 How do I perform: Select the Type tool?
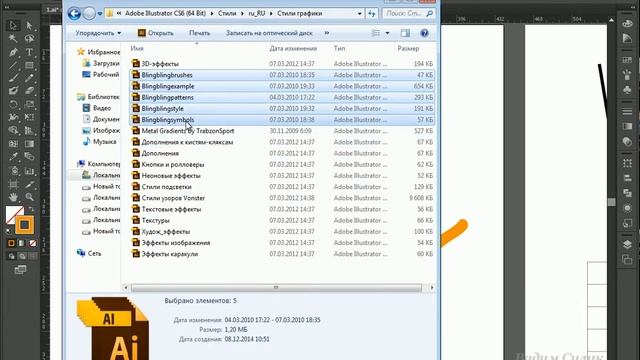coord(29,52)
